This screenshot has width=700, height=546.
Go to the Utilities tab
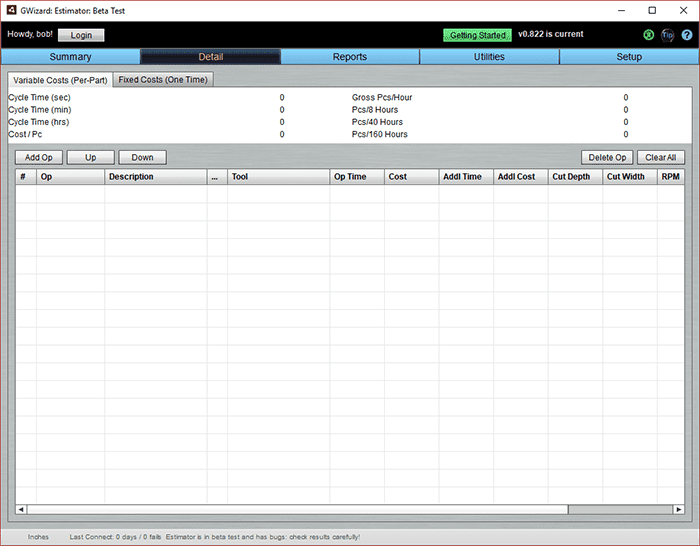click(x=489, y=57)
